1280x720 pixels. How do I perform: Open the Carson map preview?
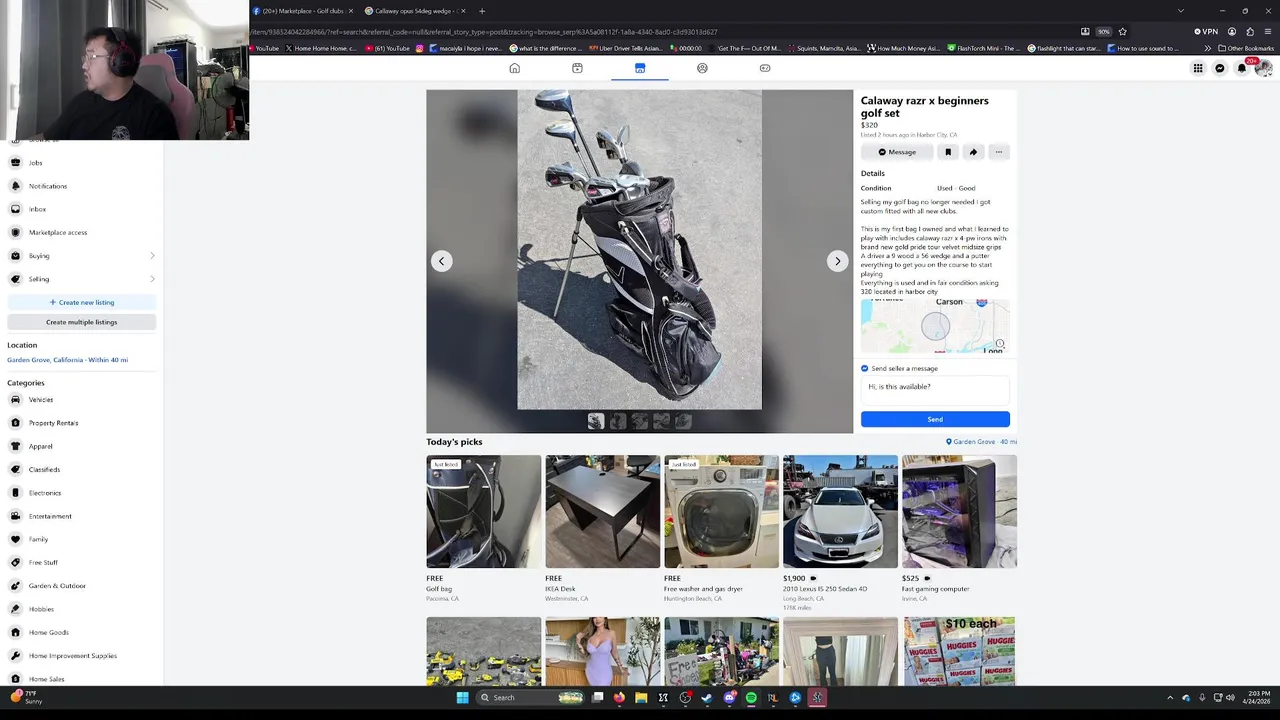pos(935,326)
